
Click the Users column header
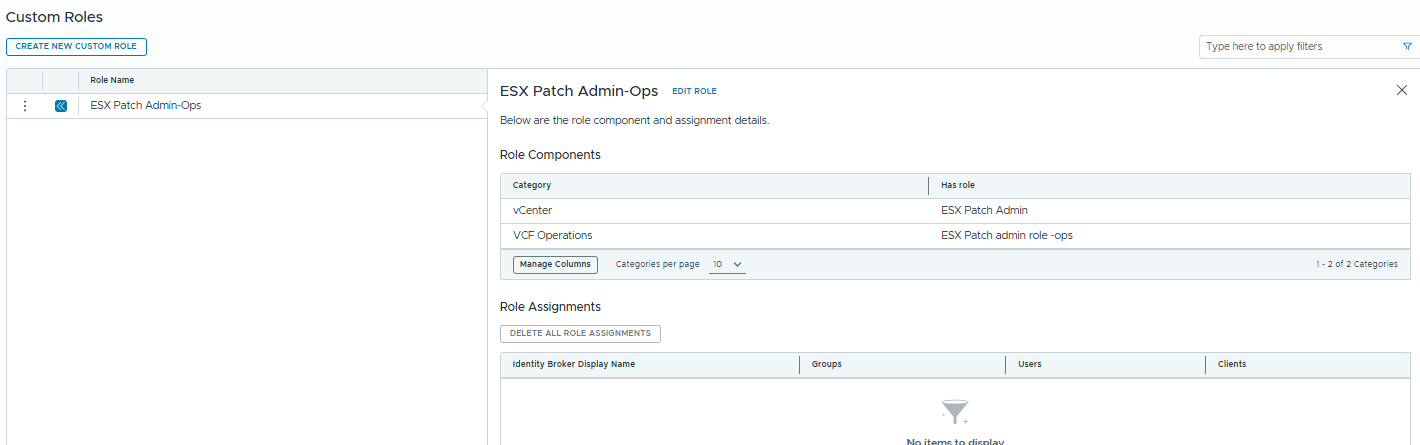pyautogui.click(x=1030, y=364)
